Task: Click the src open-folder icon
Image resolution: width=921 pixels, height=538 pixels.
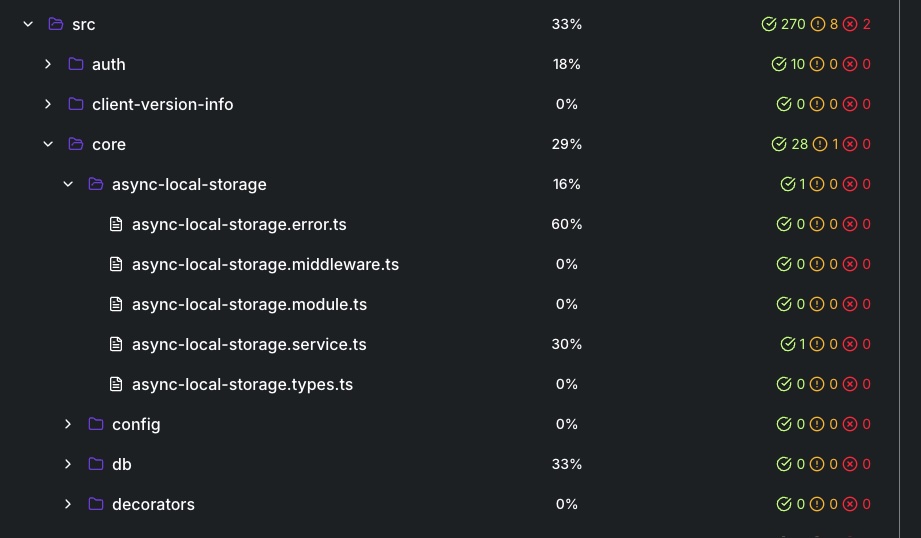Action: tap(56, 24)
